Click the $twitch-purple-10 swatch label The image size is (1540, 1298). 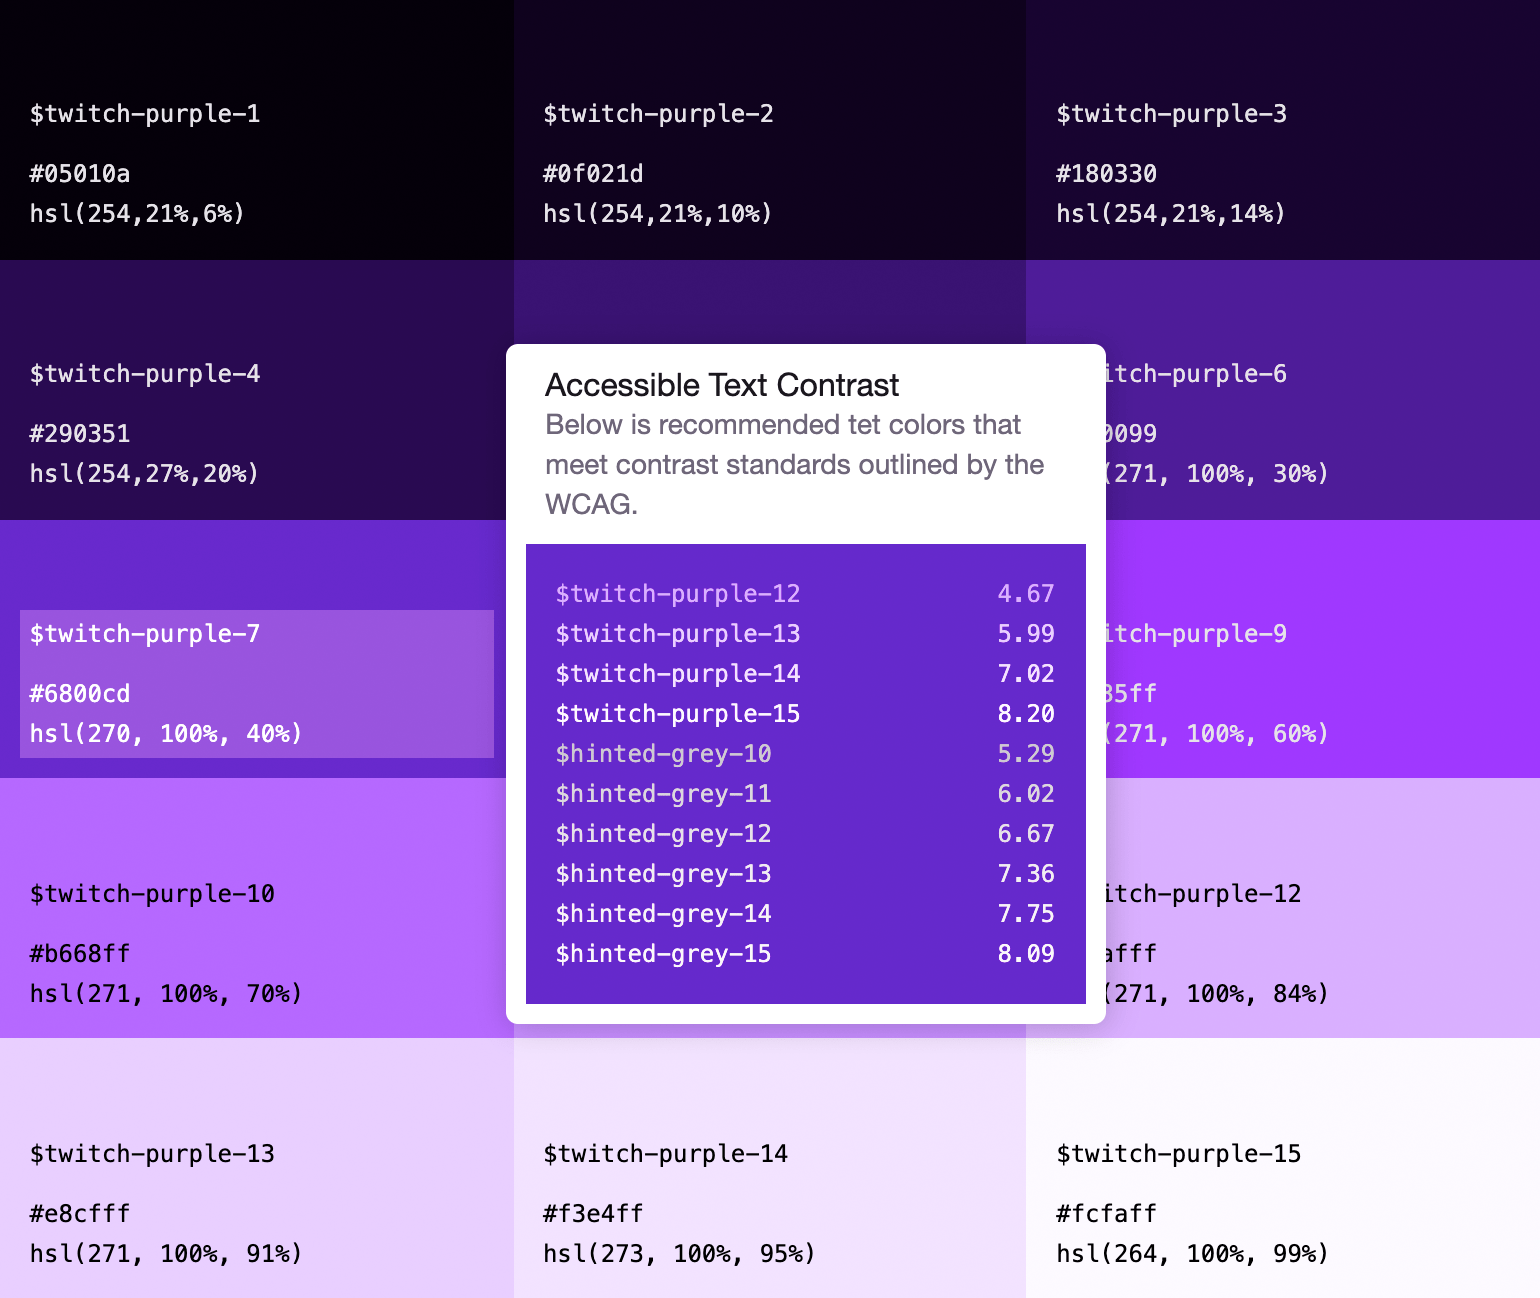click(152, 894)
